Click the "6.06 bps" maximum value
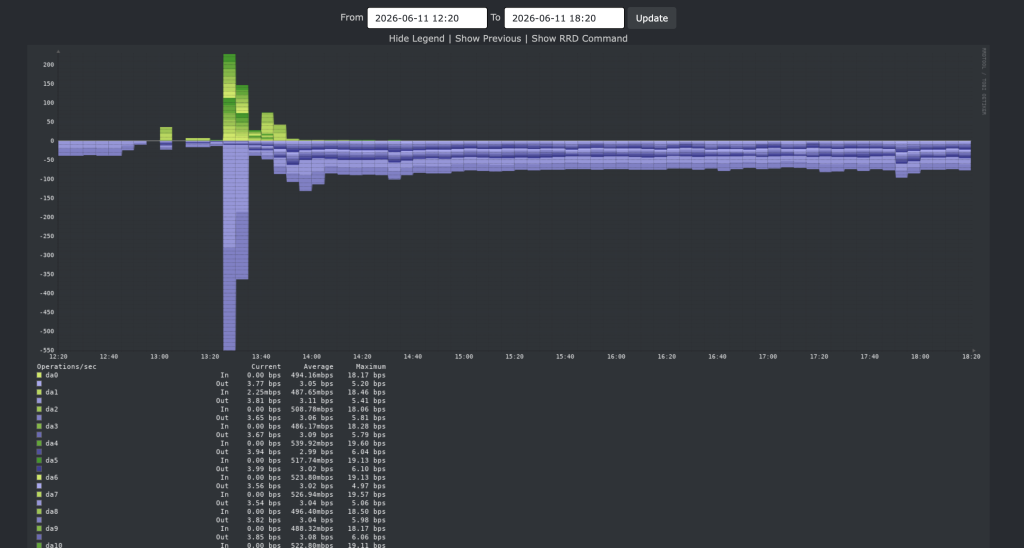This screenshot has height=548, width=1024. point(368,537)
